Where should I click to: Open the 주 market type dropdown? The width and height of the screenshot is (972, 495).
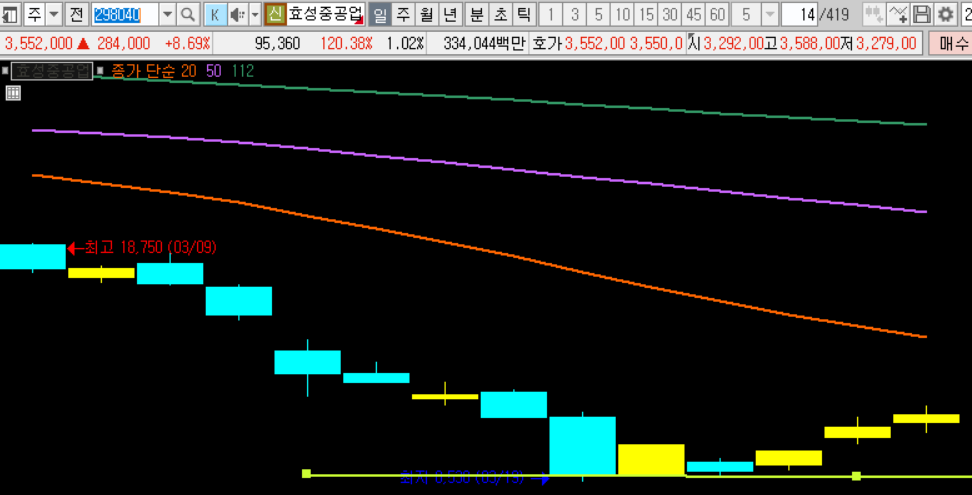tap(53, 14)
